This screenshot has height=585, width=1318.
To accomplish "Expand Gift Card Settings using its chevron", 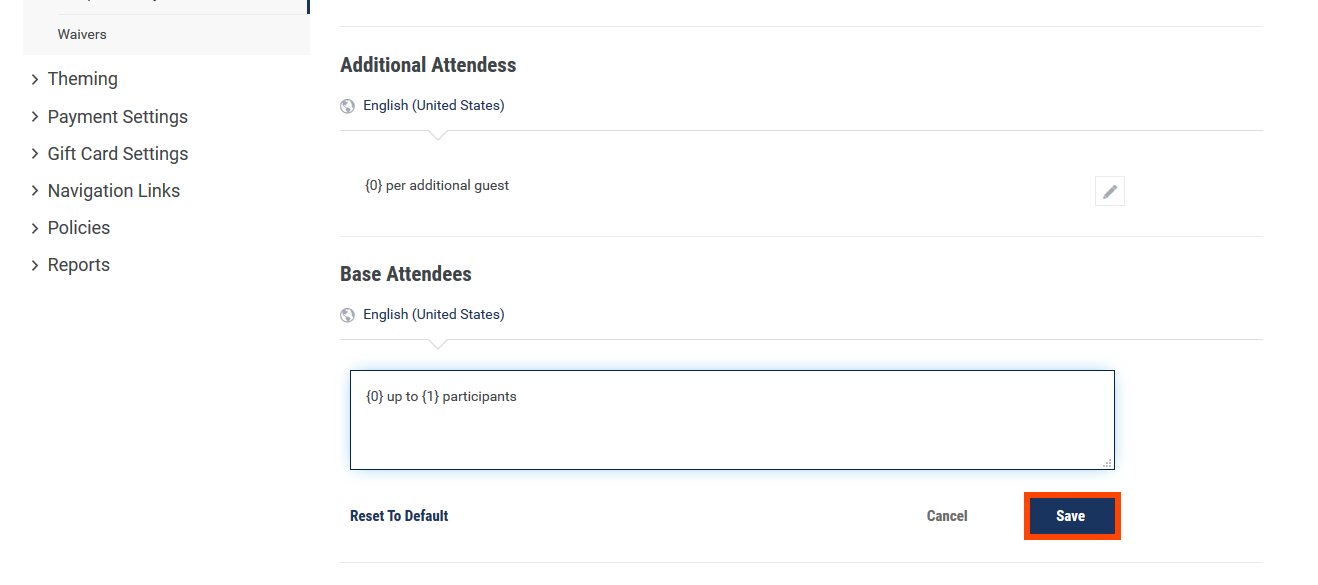I will [35, 154].
